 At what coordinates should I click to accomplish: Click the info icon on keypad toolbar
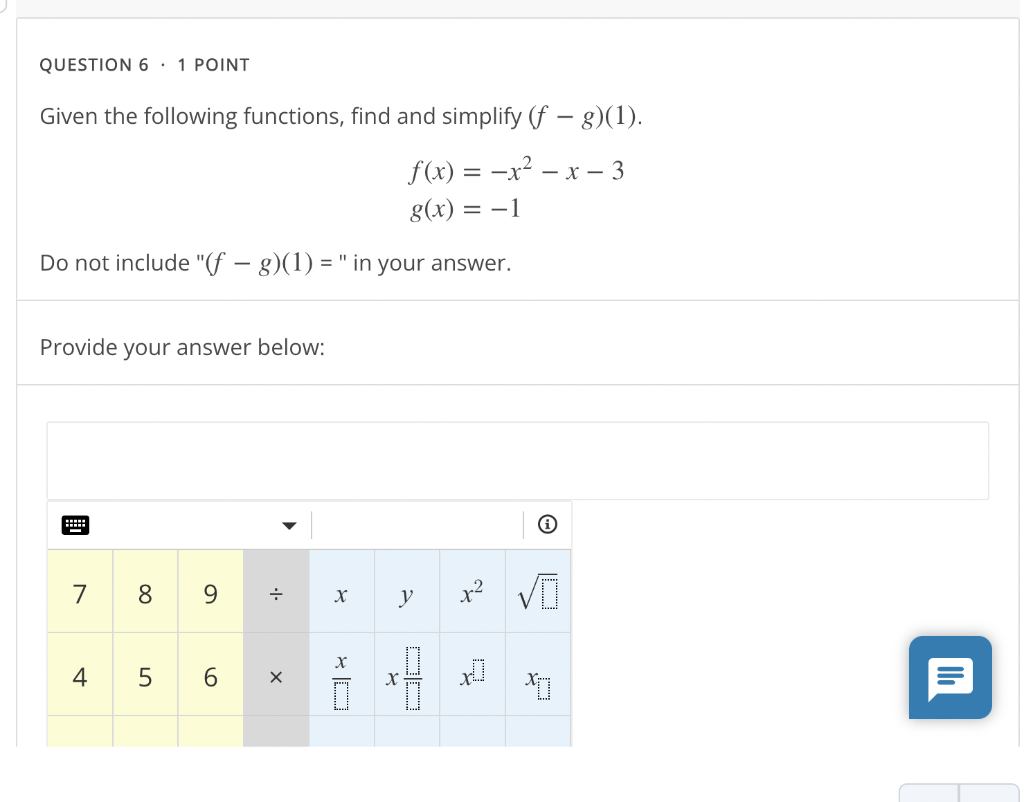coord(547,524)
